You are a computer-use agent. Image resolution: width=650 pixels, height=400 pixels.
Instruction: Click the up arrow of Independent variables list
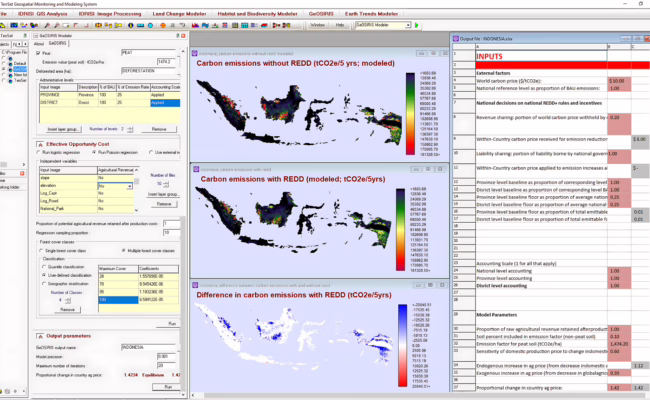tap(136, 170)
